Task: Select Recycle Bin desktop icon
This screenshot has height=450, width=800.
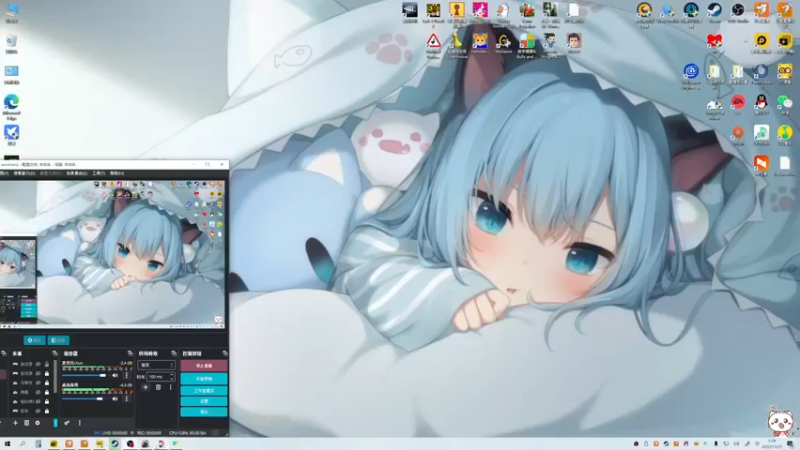Action: coord(11,44)
